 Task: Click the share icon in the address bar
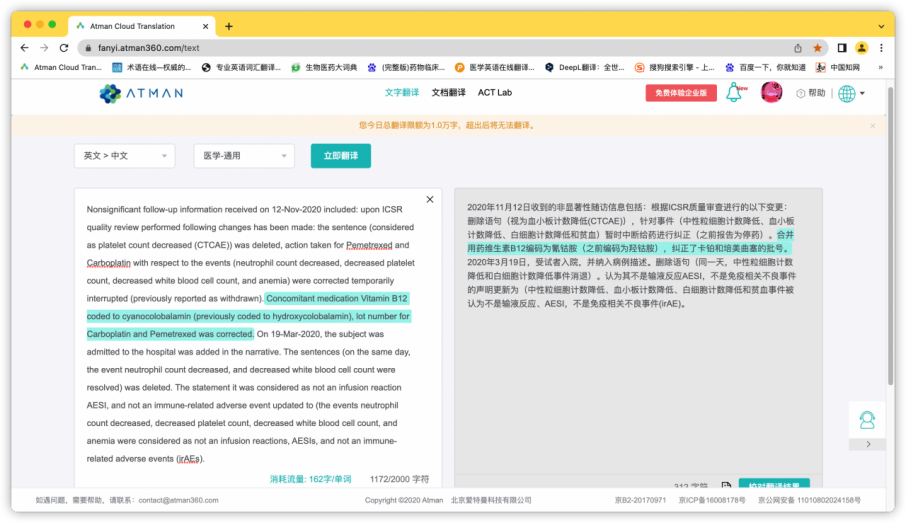(x=798, y=48)
